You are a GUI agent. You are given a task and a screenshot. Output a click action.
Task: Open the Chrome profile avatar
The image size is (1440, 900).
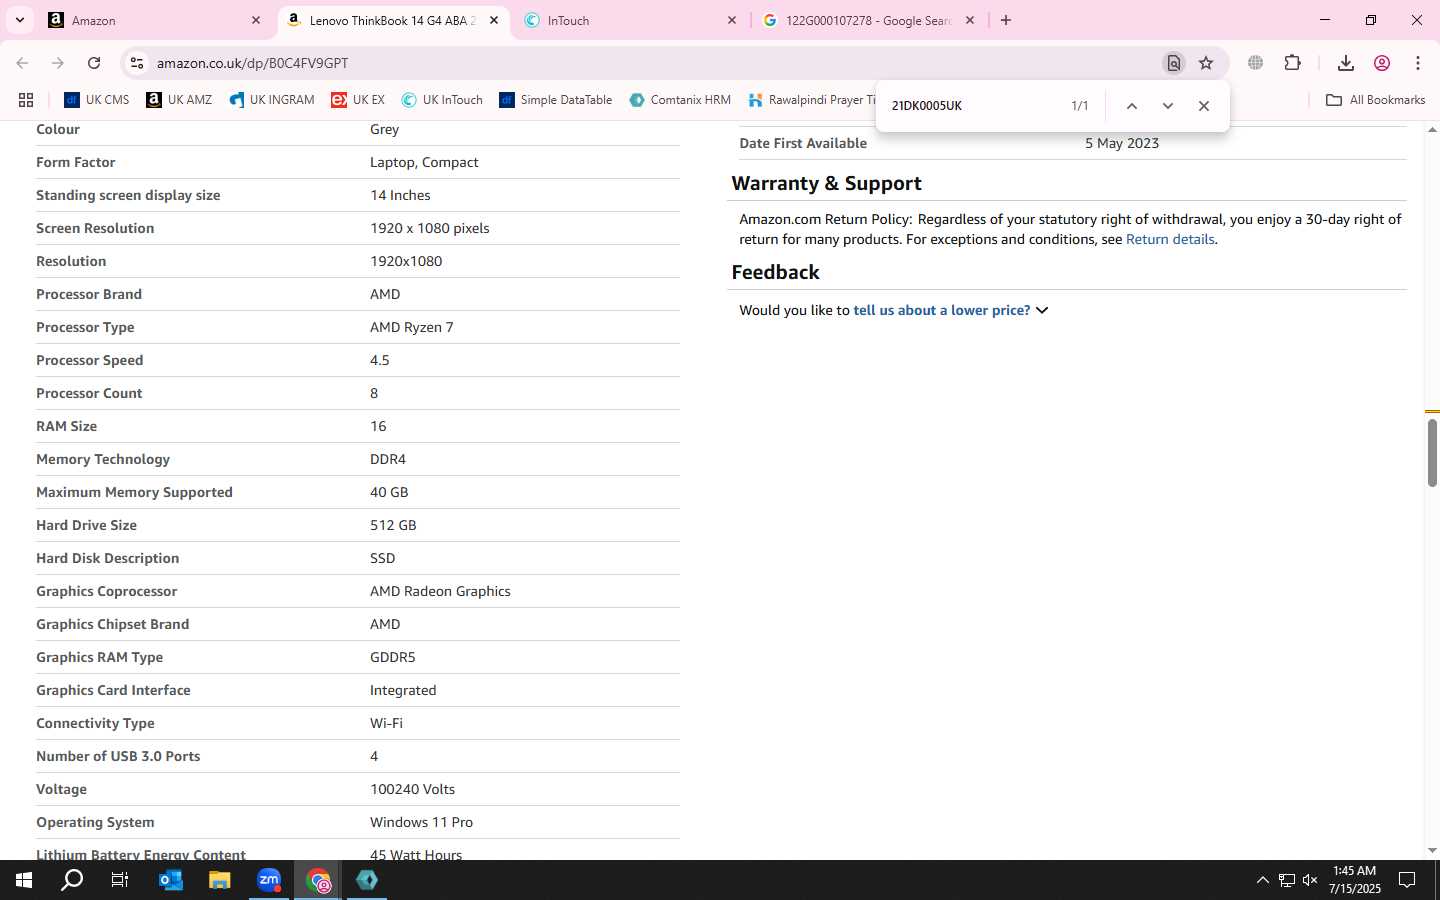coord(1382,63)
